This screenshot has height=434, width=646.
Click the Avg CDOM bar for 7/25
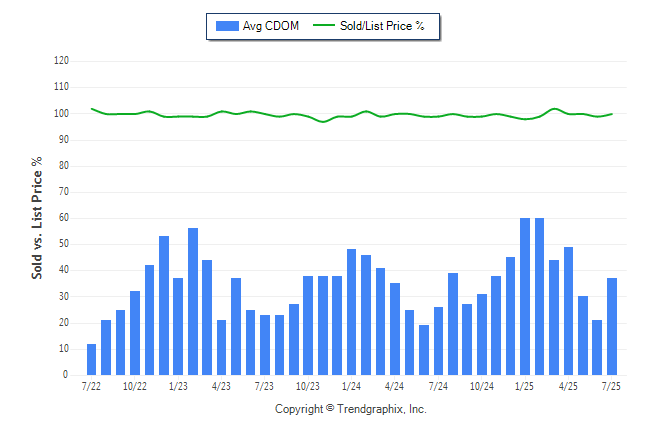click(612, 326)
